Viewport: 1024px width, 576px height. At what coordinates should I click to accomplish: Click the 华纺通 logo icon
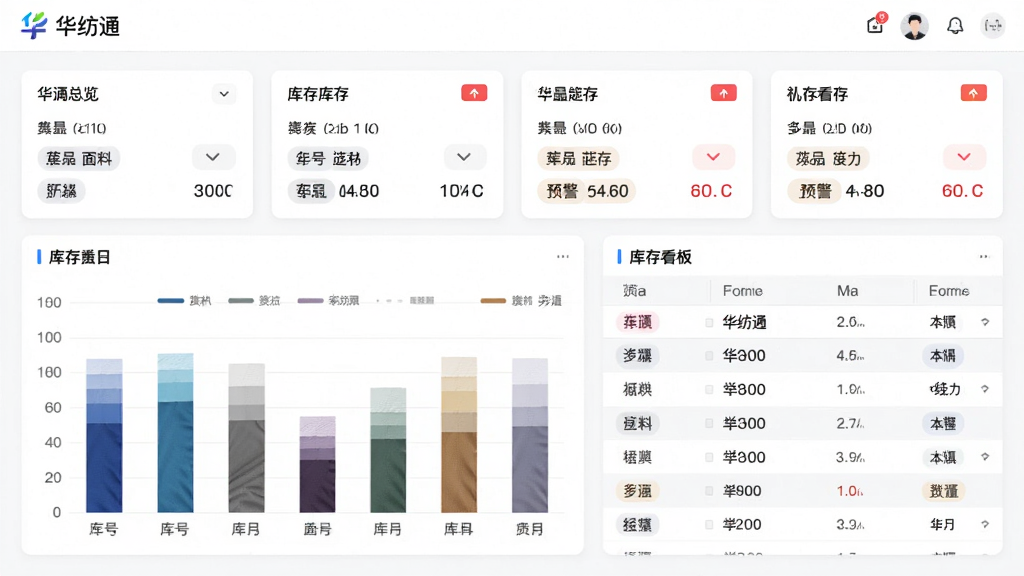34,25
